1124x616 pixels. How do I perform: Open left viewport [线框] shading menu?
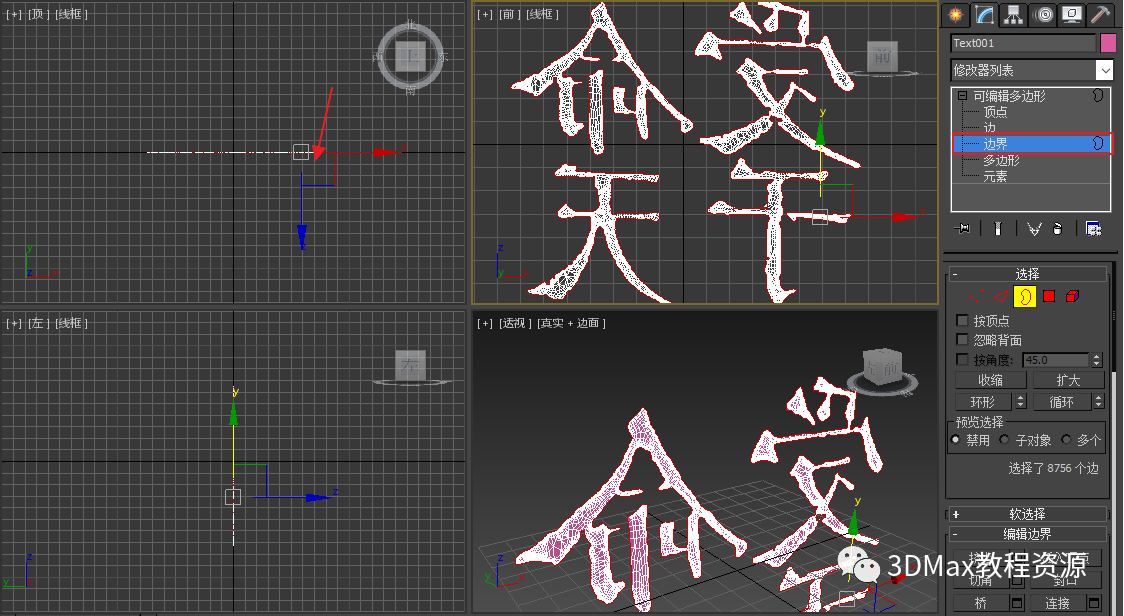71,323
